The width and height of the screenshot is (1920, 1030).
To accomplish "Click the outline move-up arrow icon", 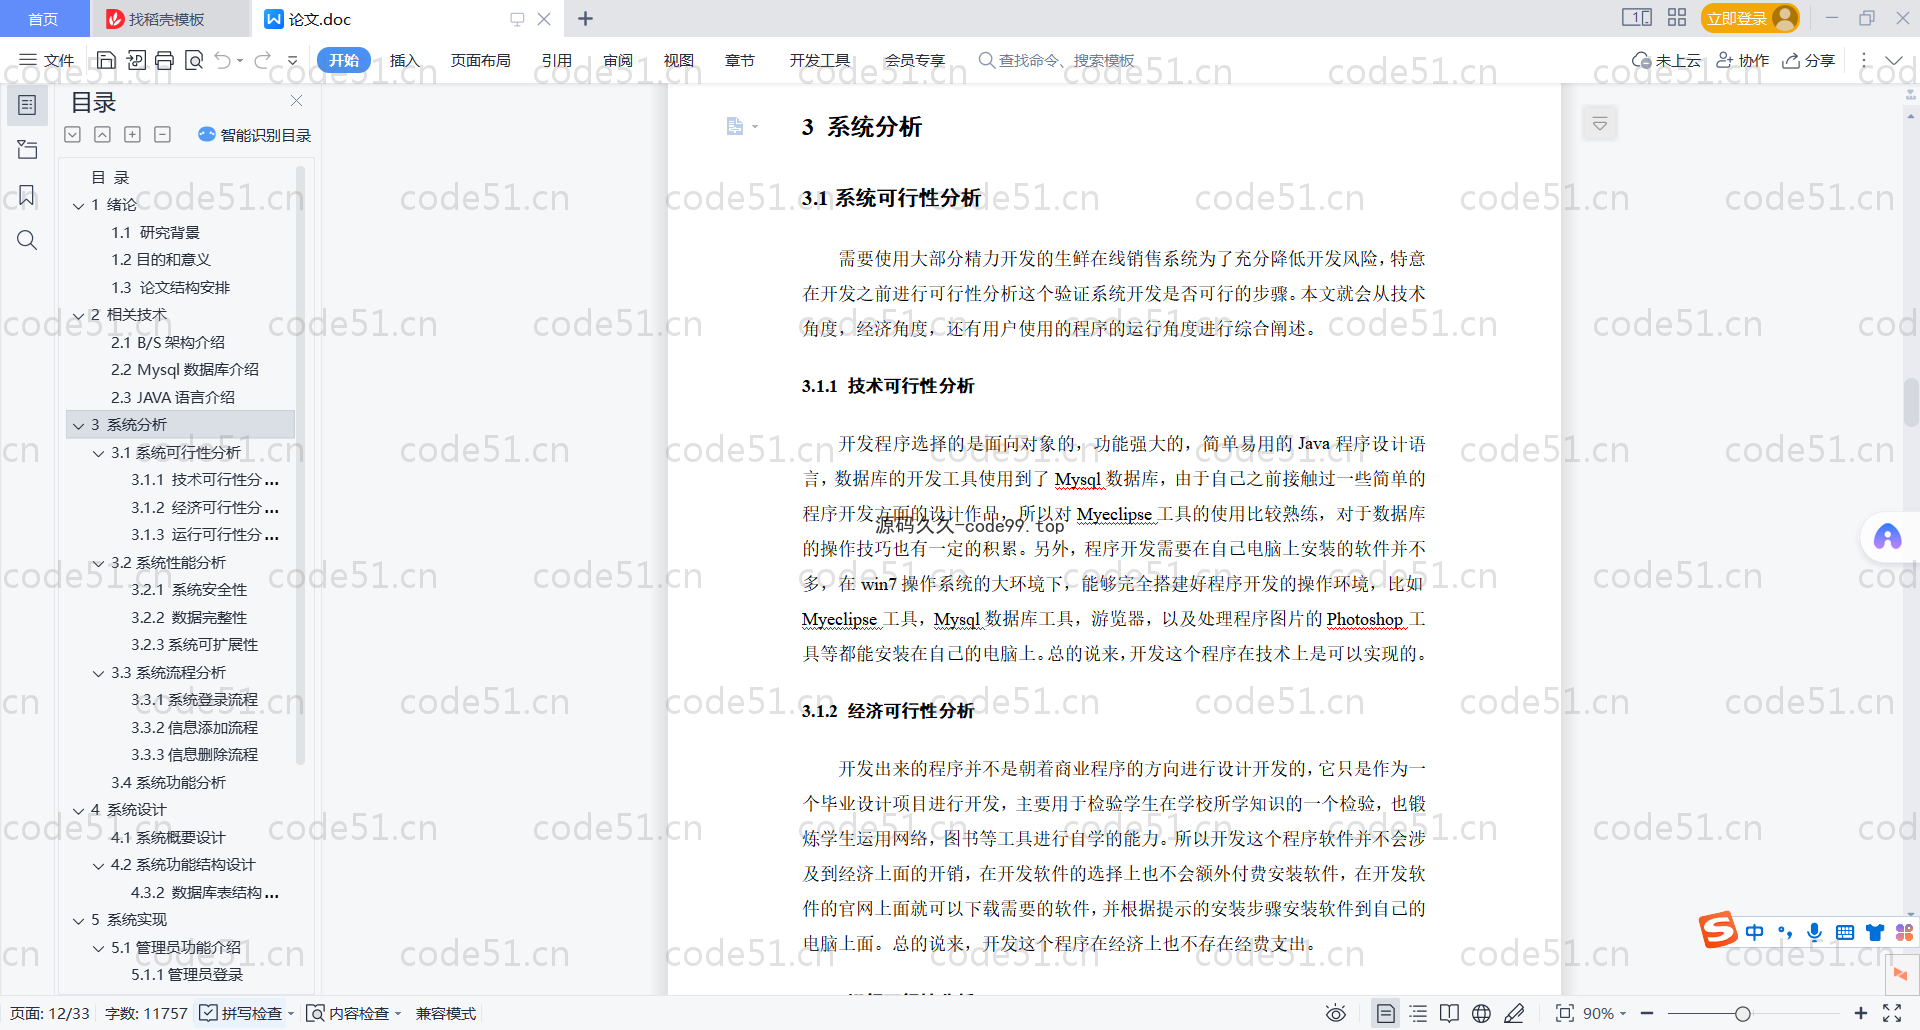I will pos(102,134).
